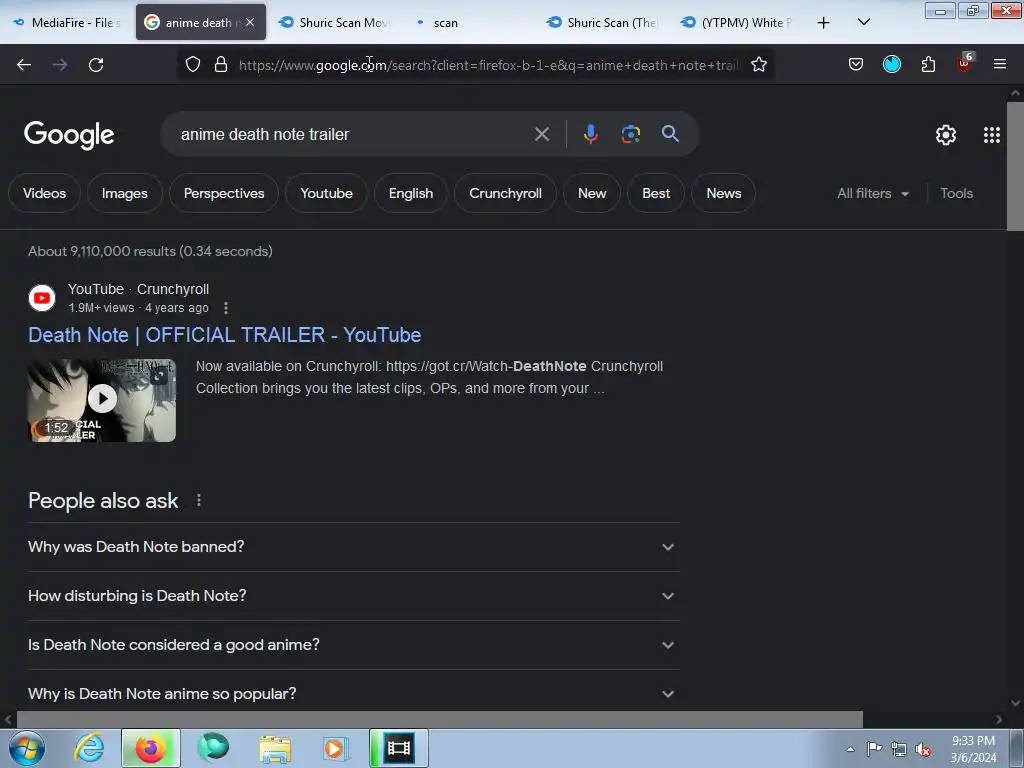Go back to the previous page
Image resolution: width=1024 pixels, height=768 pixels.
pyautogui.click(x=24, y=65)
